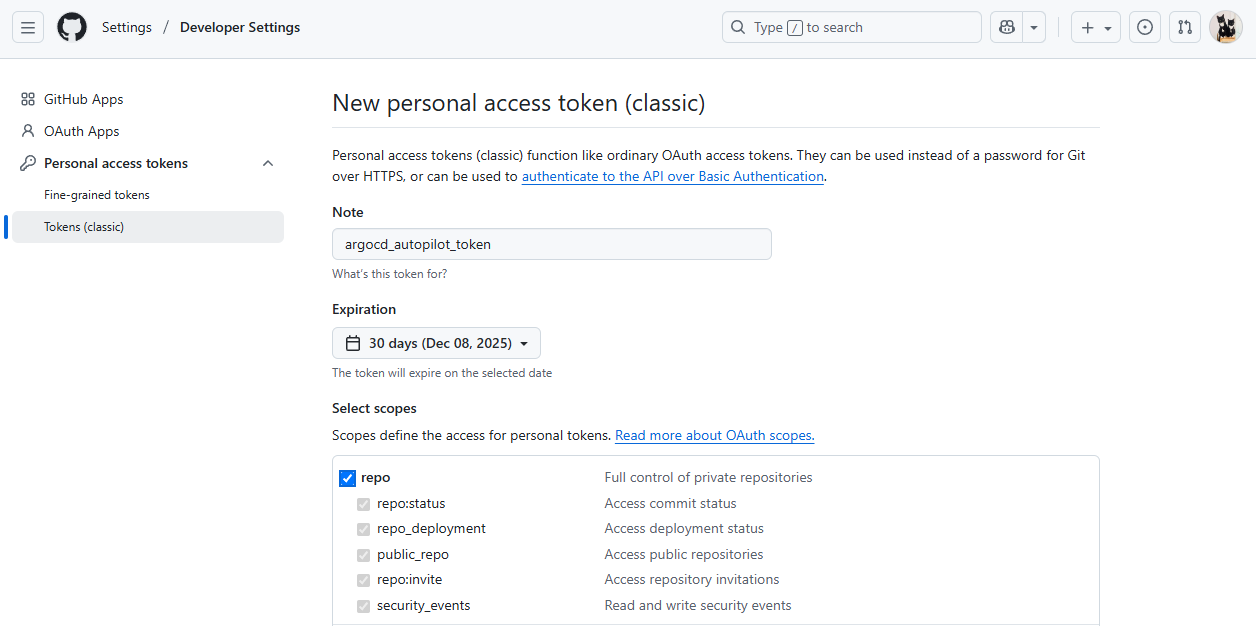Open the Expiration 30 days dropdown
Screen dimensions: 1256x626
(x=436, y=343)
